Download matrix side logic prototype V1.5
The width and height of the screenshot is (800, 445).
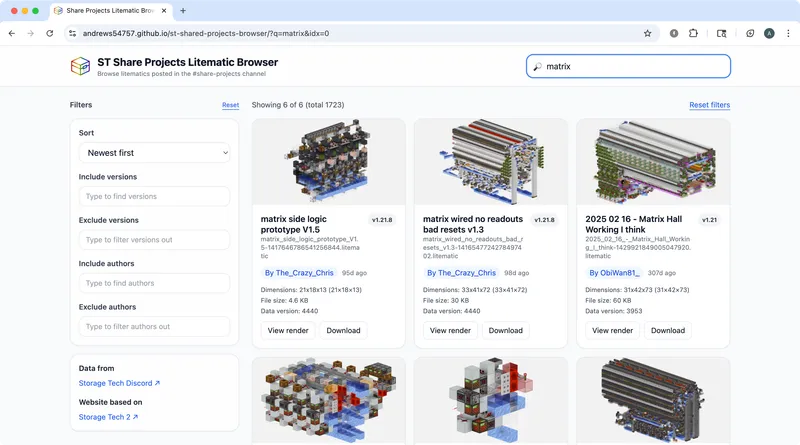343,330
